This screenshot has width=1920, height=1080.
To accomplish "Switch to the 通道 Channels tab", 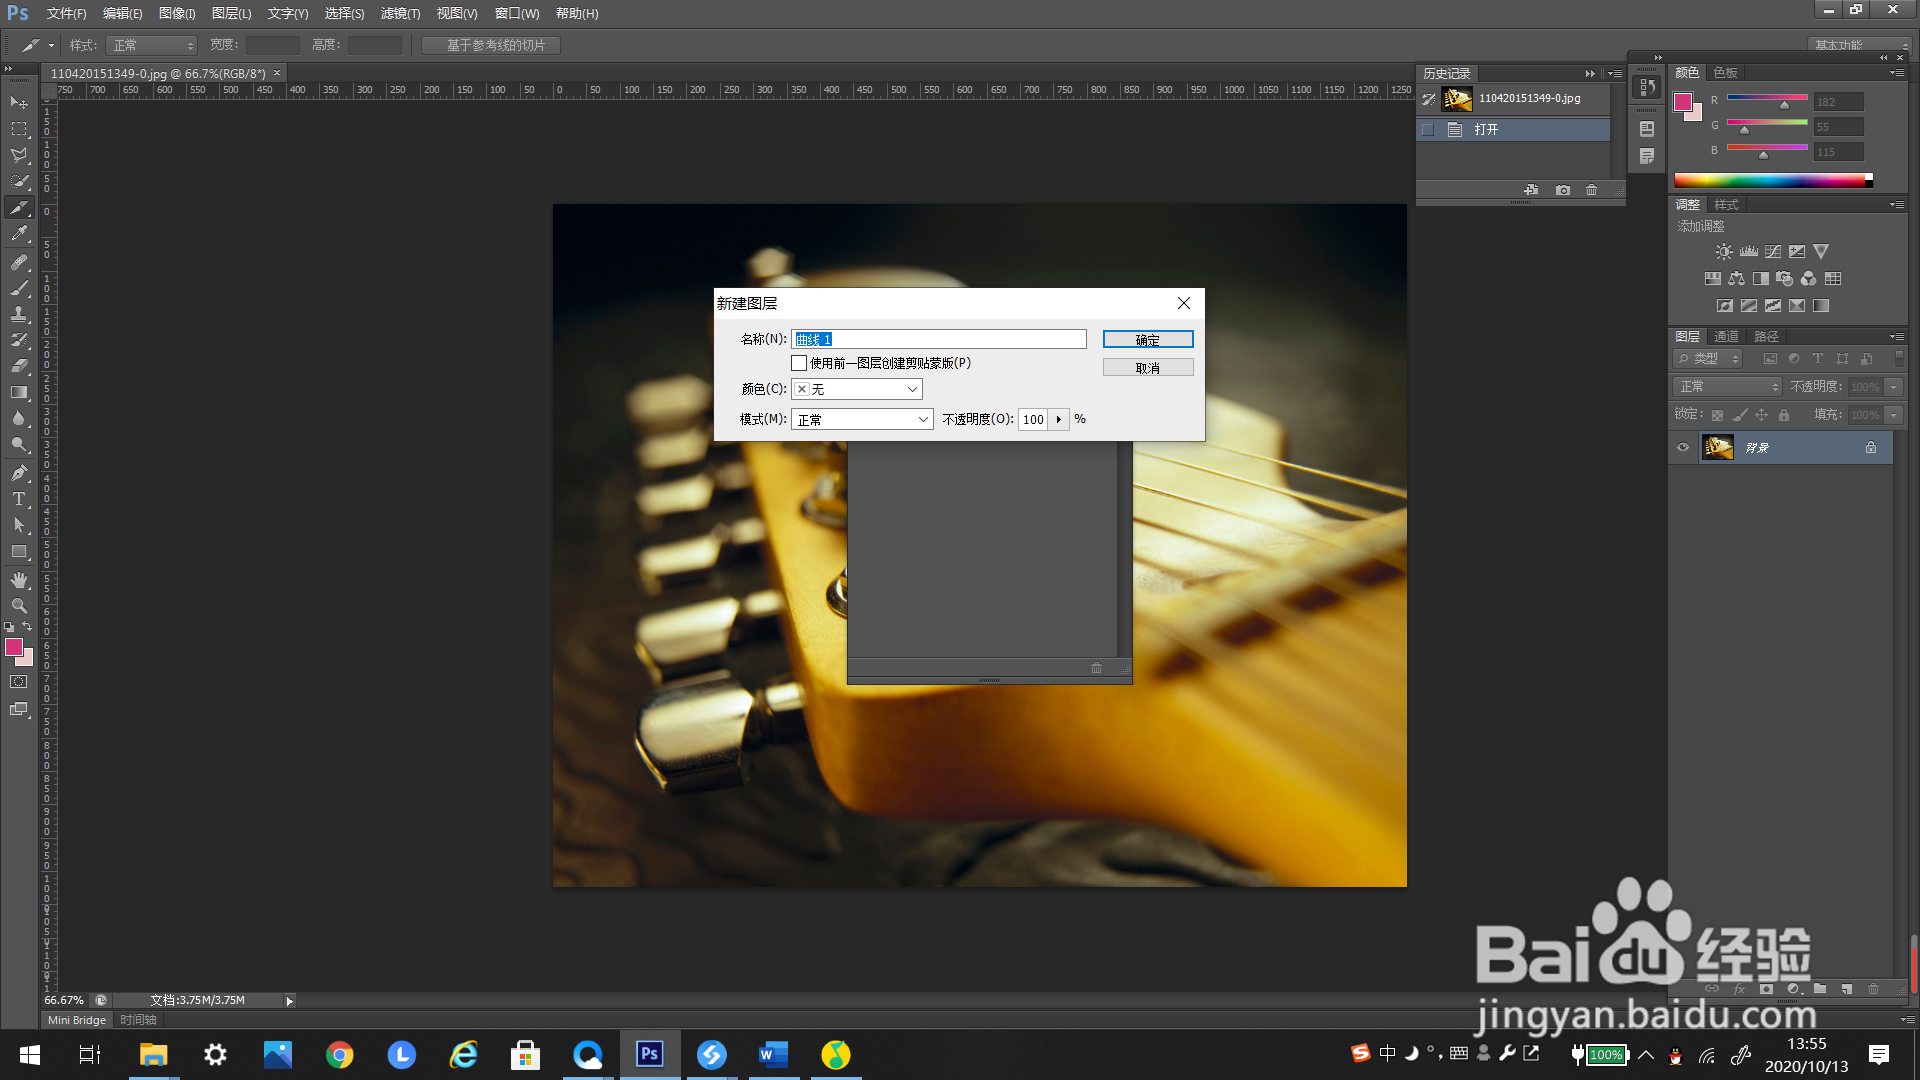I will (1726, 336).
